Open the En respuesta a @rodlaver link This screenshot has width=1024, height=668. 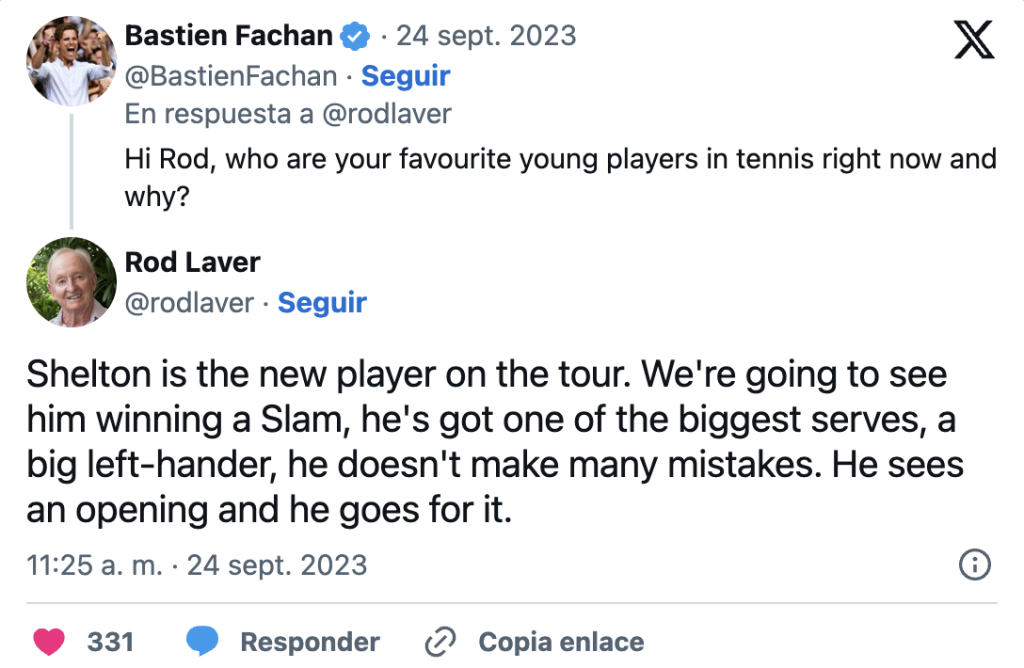tap(288, 114)
